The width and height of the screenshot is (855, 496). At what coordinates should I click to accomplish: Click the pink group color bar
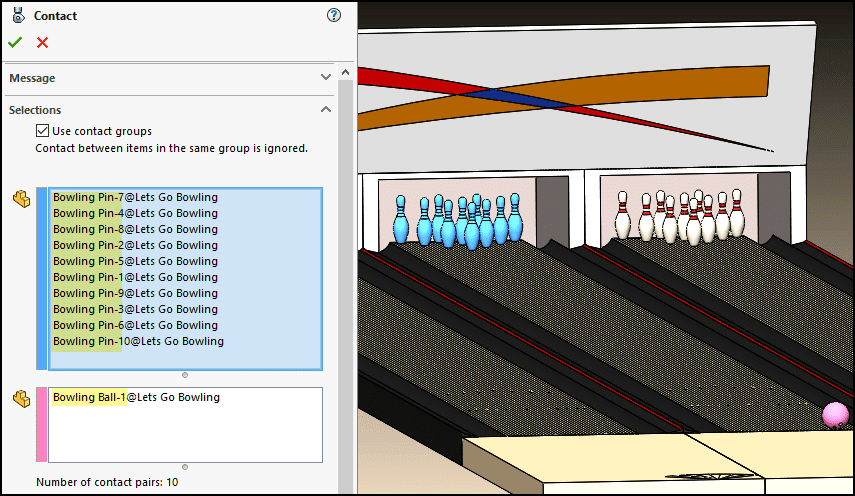click(41, 425)
